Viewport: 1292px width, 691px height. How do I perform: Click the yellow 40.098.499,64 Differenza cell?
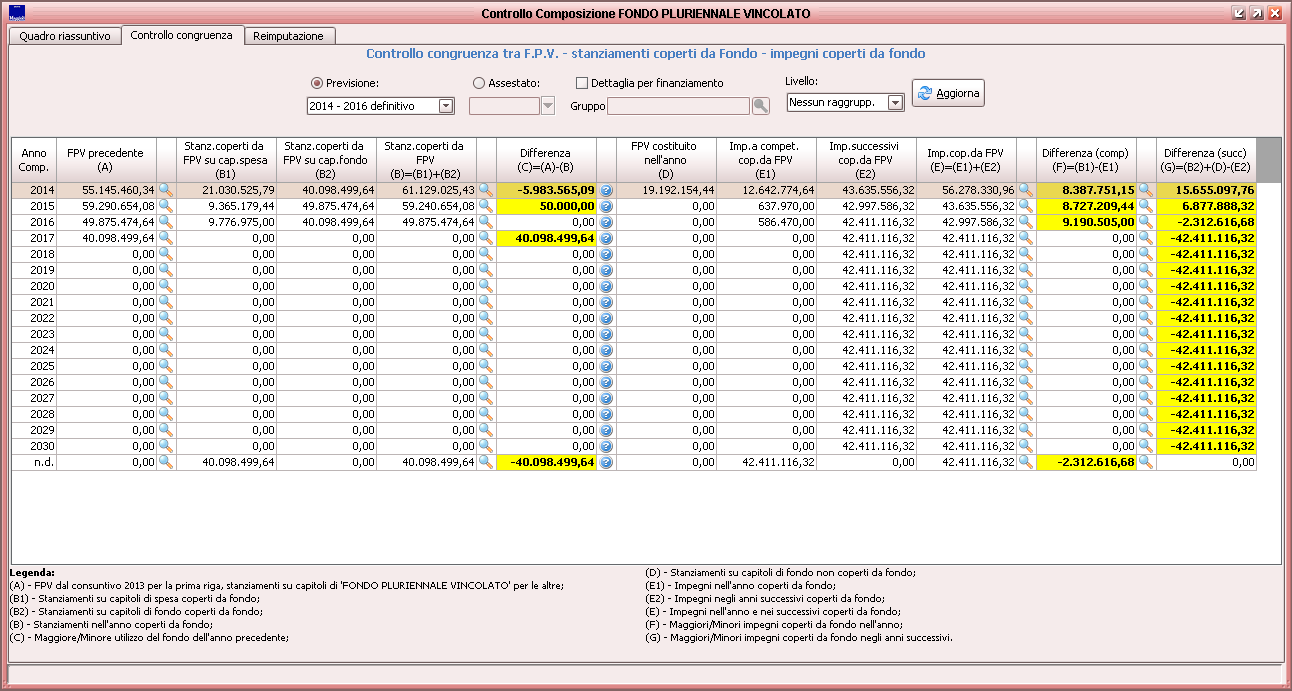pos(546,238)
